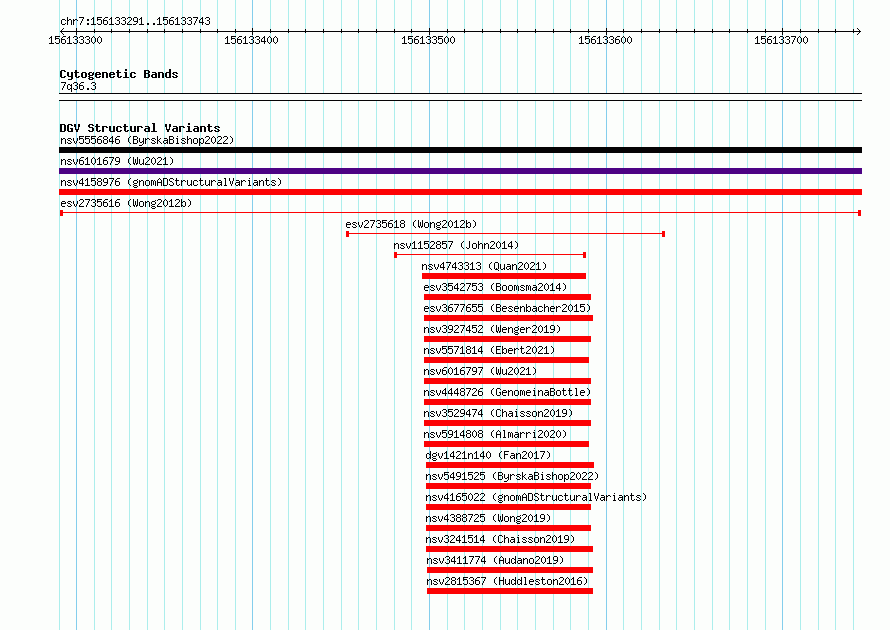Open the nsv5491525 (ByrskaBishop2022) label
The height and width of the screenshot is (630, 890).
(x=512, y=476)
